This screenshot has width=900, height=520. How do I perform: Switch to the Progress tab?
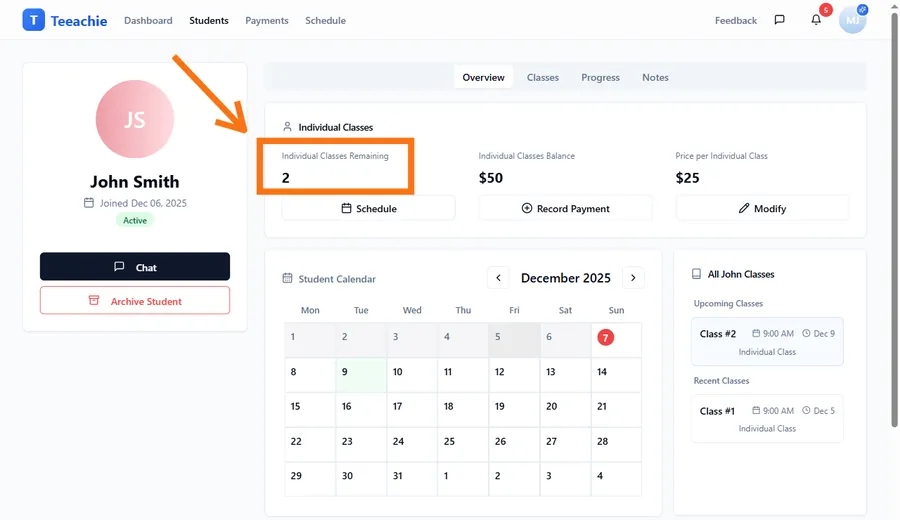[x=600, y=77]
